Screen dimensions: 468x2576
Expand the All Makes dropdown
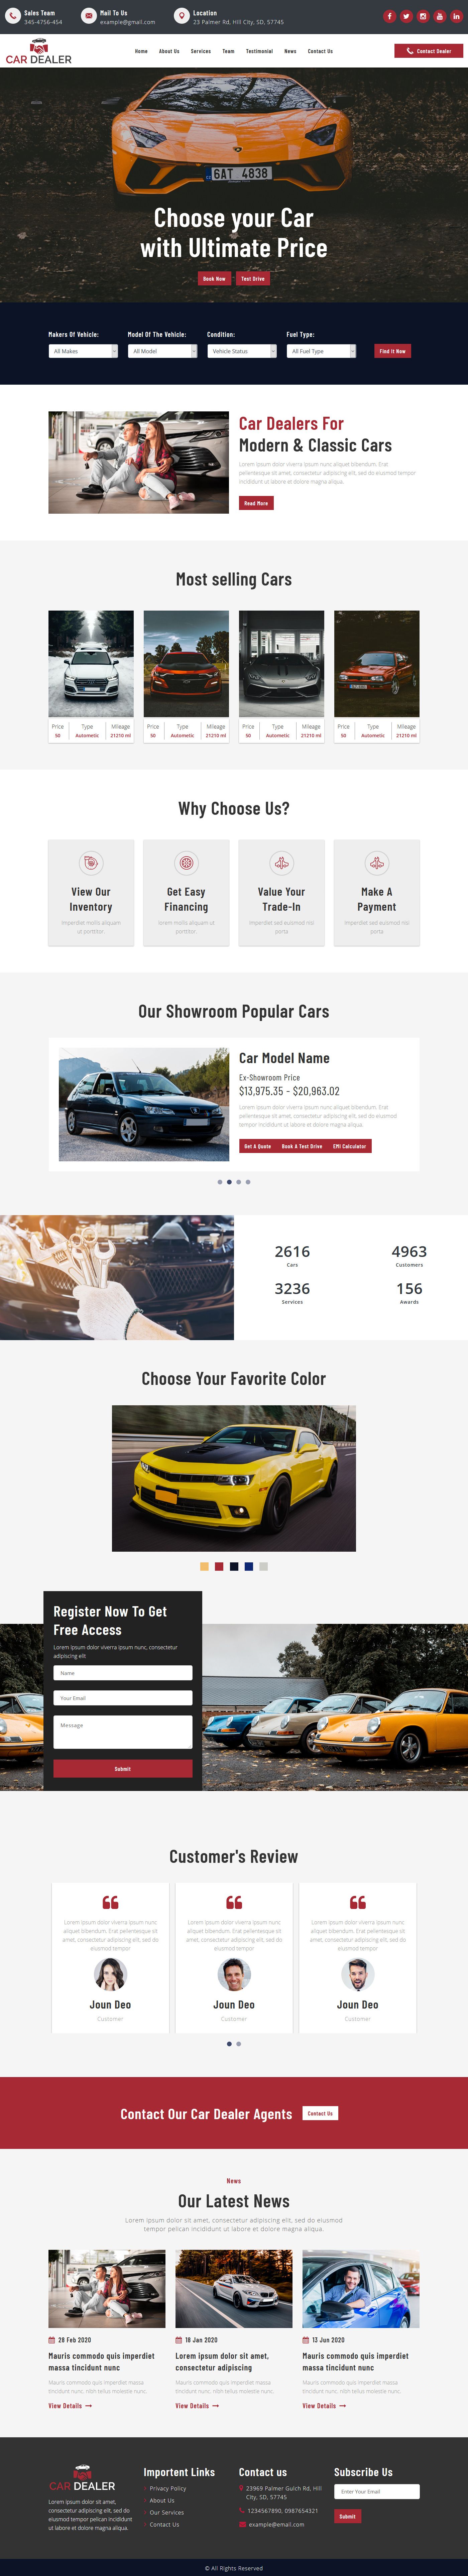tap(84, 351)
